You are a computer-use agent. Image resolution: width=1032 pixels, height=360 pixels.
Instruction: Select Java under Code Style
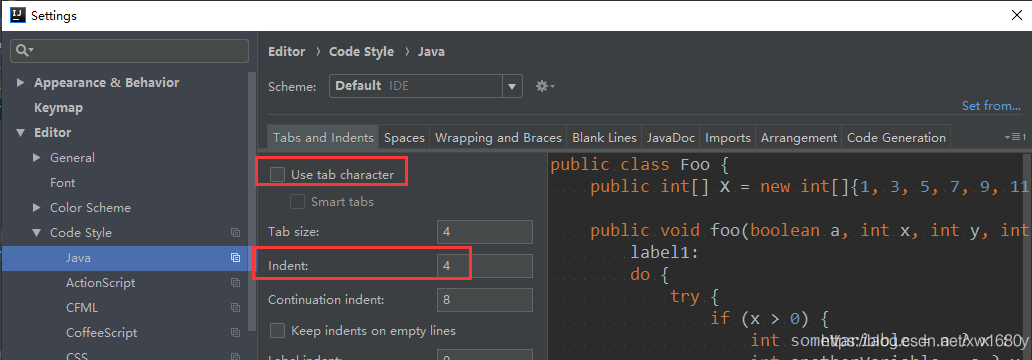click(125, 258)
